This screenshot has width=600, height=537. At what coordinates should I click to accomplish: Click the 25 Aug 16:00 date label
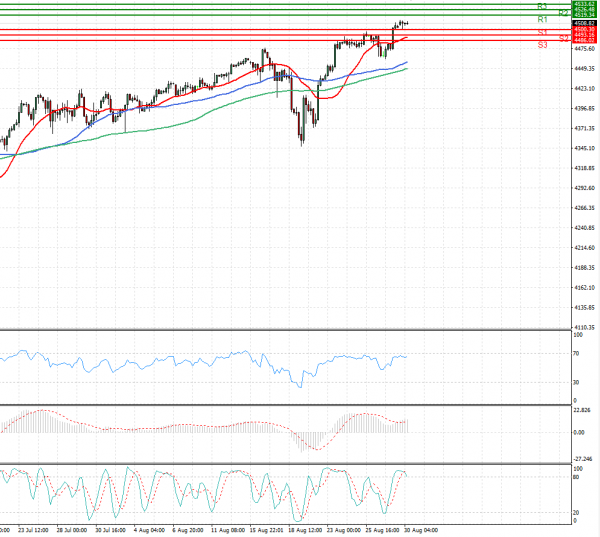pyautogui.click(x=382, y=530)
